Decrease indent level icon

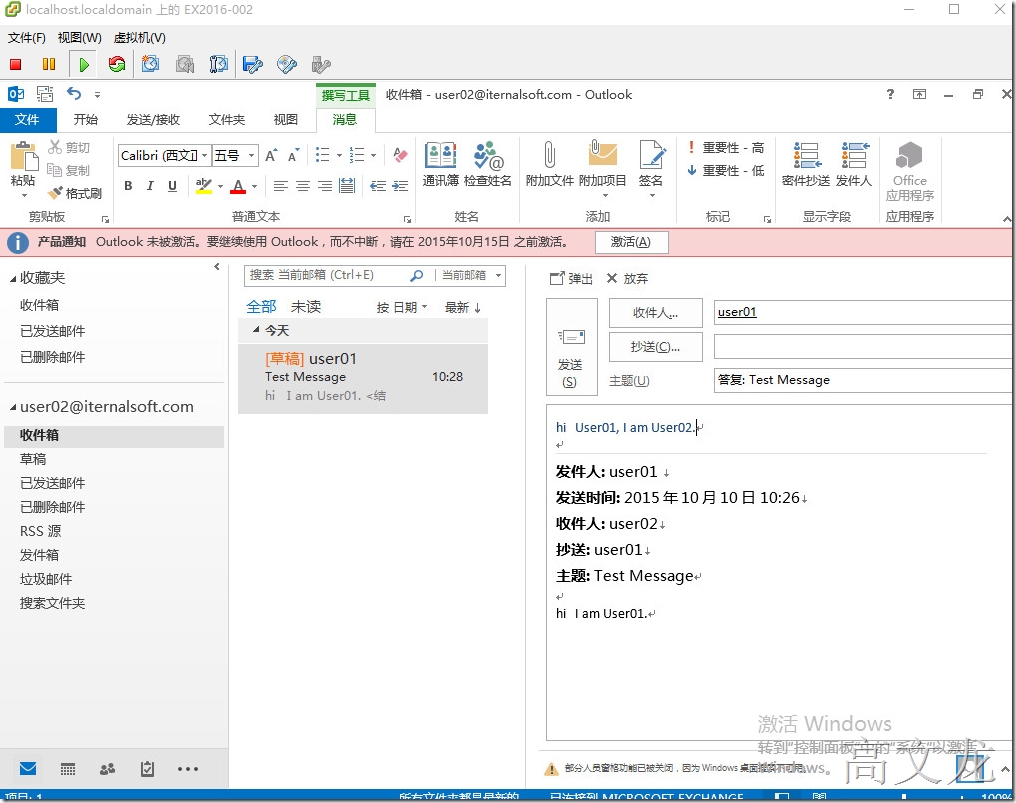click(x=378, y=187)
